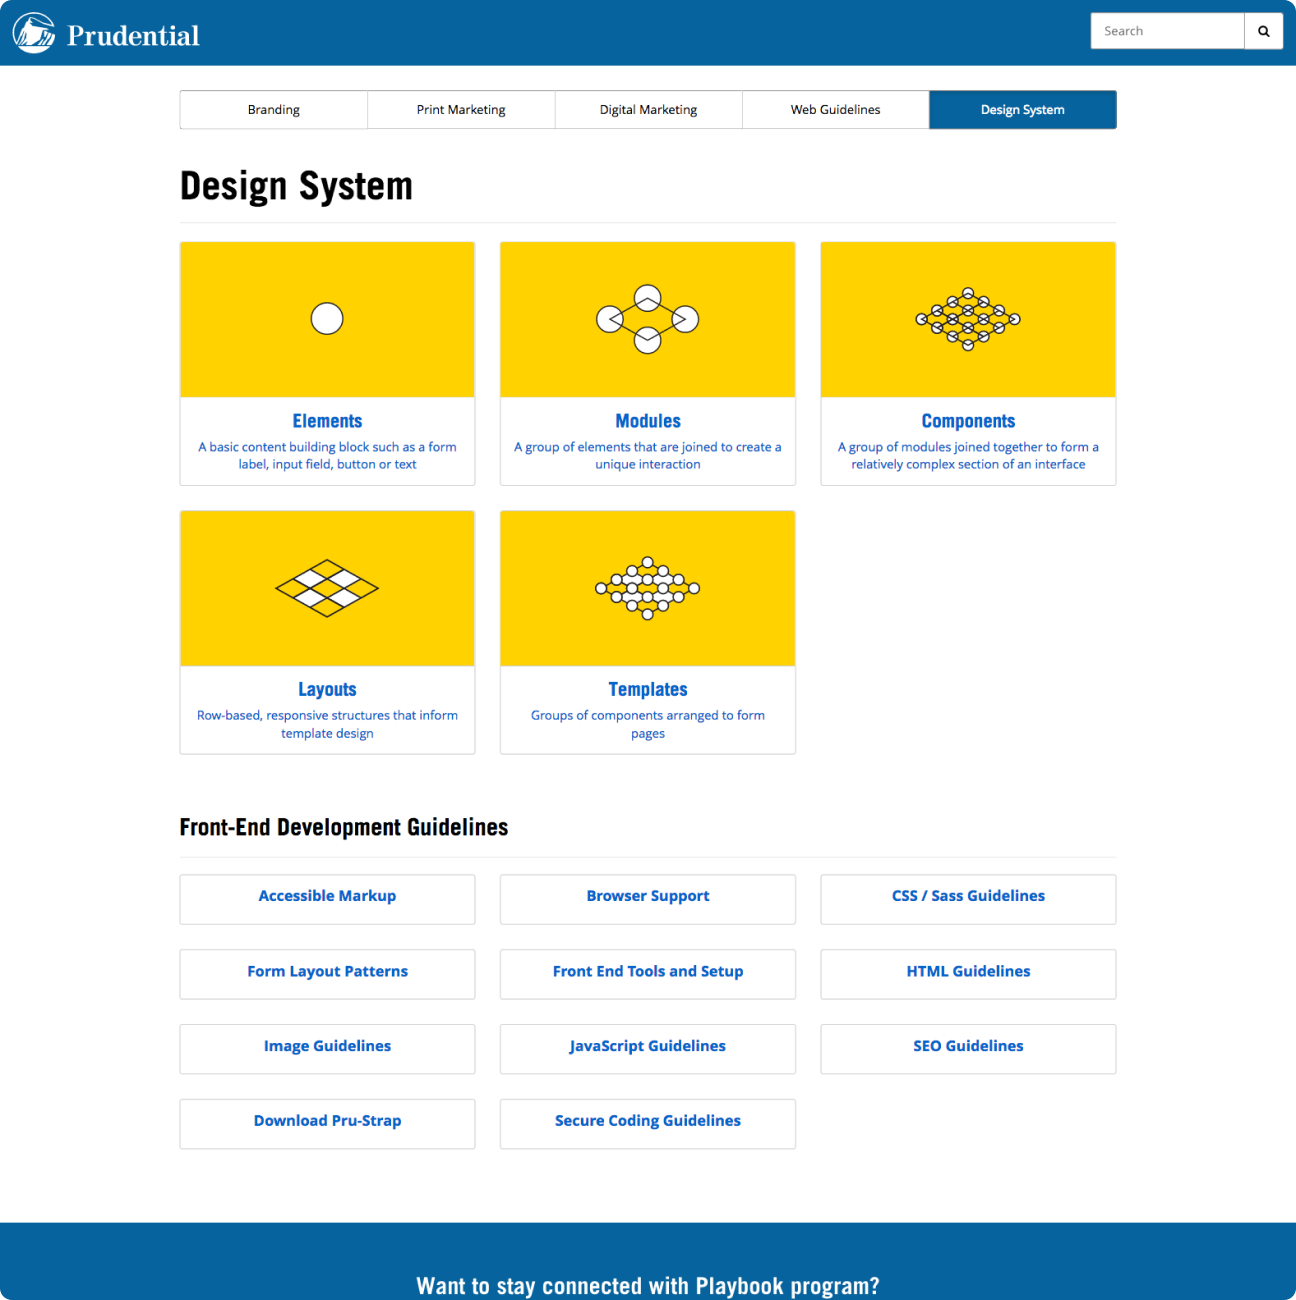
Task: Click the Prudential wordmark text
Action: (x=133, y=36)
